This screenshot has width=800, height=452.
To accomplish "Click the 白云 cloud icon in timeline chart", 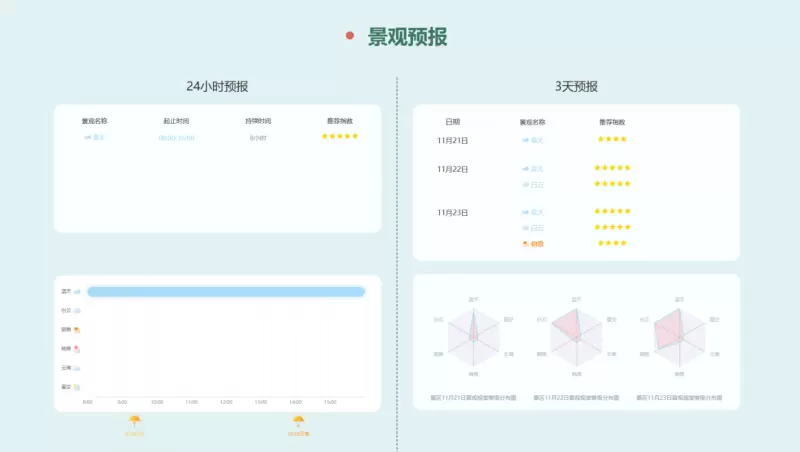I will 77,311.
